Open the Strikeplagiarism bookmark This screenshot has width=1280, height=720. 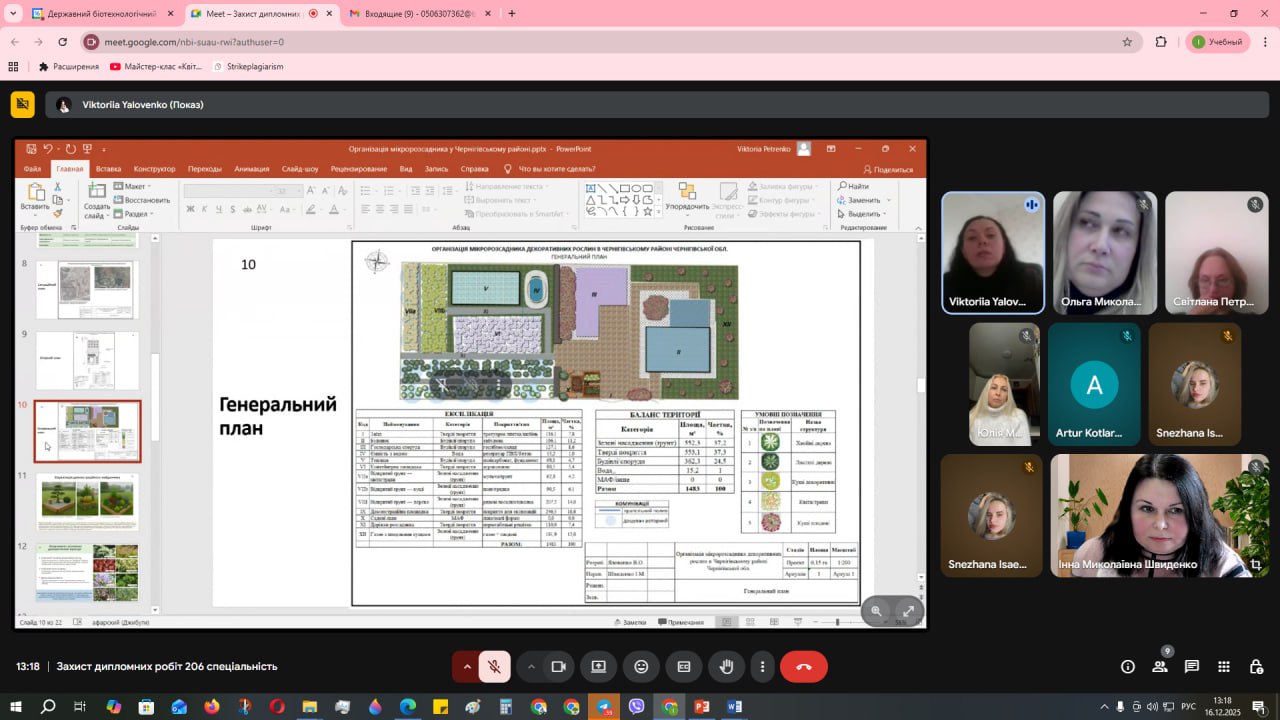(248, 67)
